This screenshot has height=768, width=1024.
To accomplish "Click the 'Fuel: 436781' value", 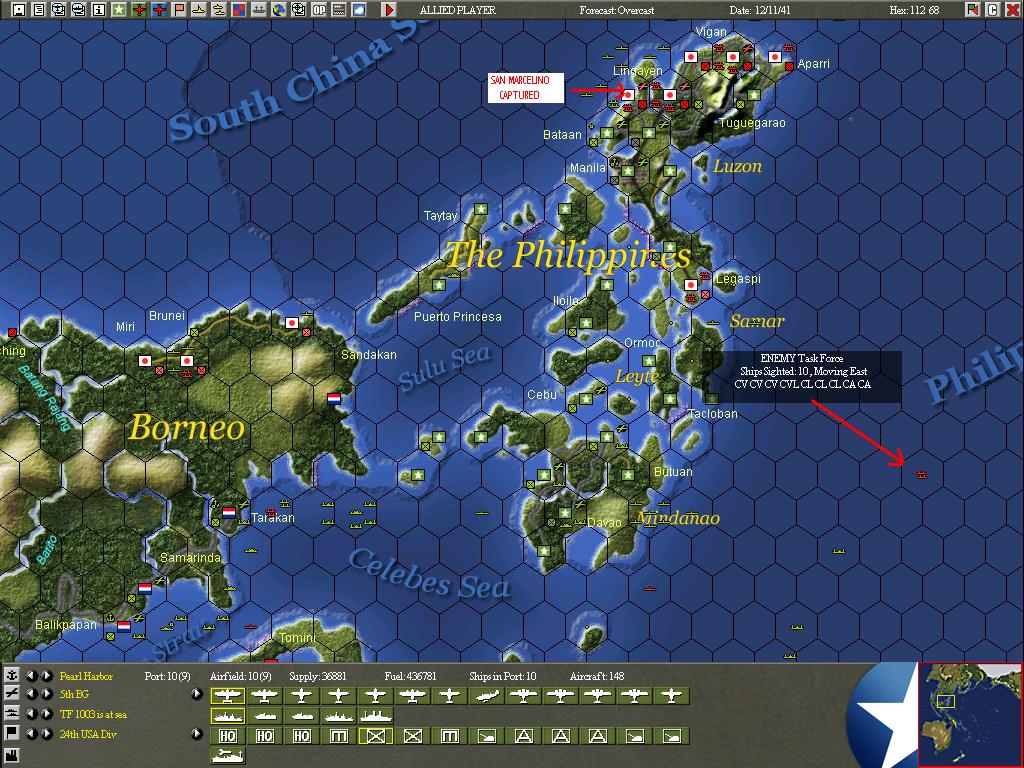I will (x=410, y=676).
